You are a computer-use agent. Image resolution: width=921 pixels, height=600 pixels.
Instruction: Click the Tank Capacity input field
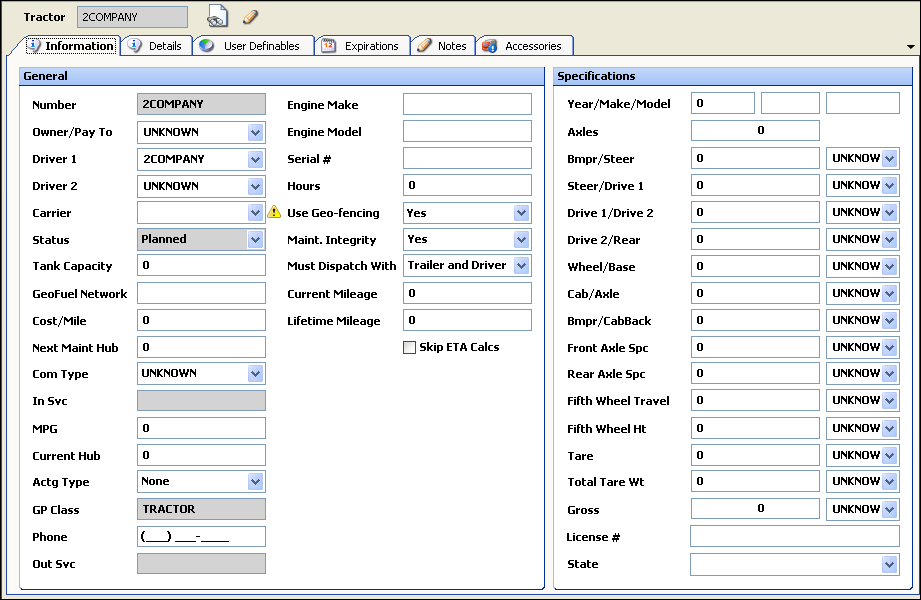pos(201,266)
